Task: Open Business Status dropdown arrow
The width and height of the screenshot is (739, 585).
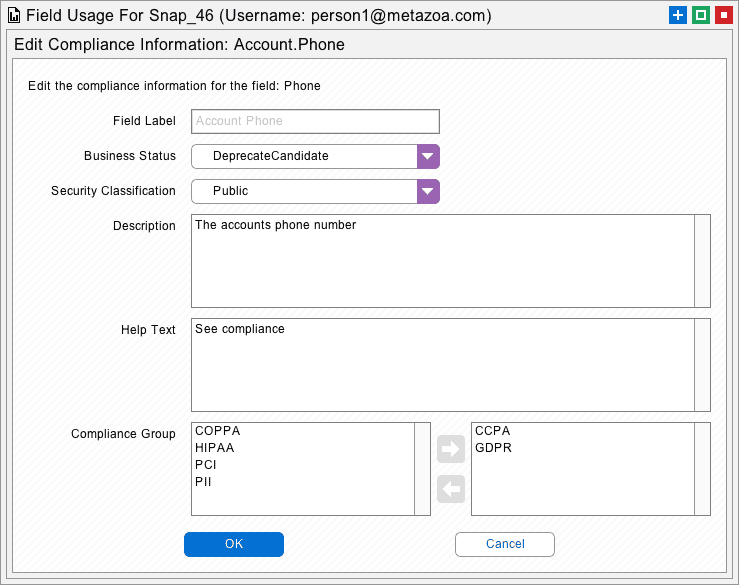Action: 428,156
